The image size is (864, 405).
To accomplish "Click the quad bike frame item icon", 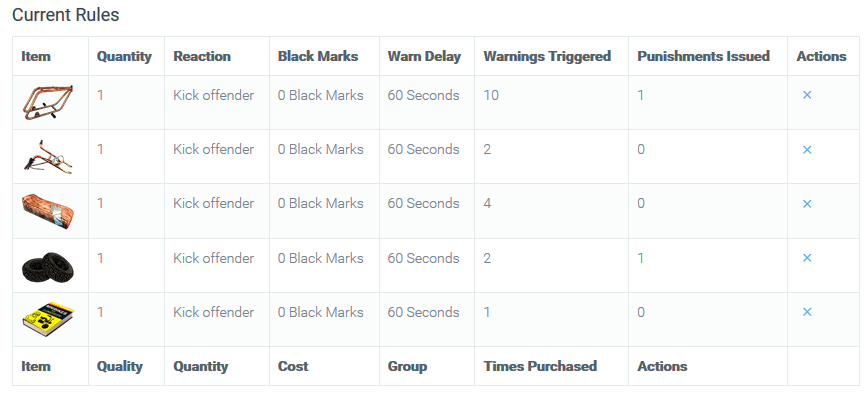I will 48,102.
